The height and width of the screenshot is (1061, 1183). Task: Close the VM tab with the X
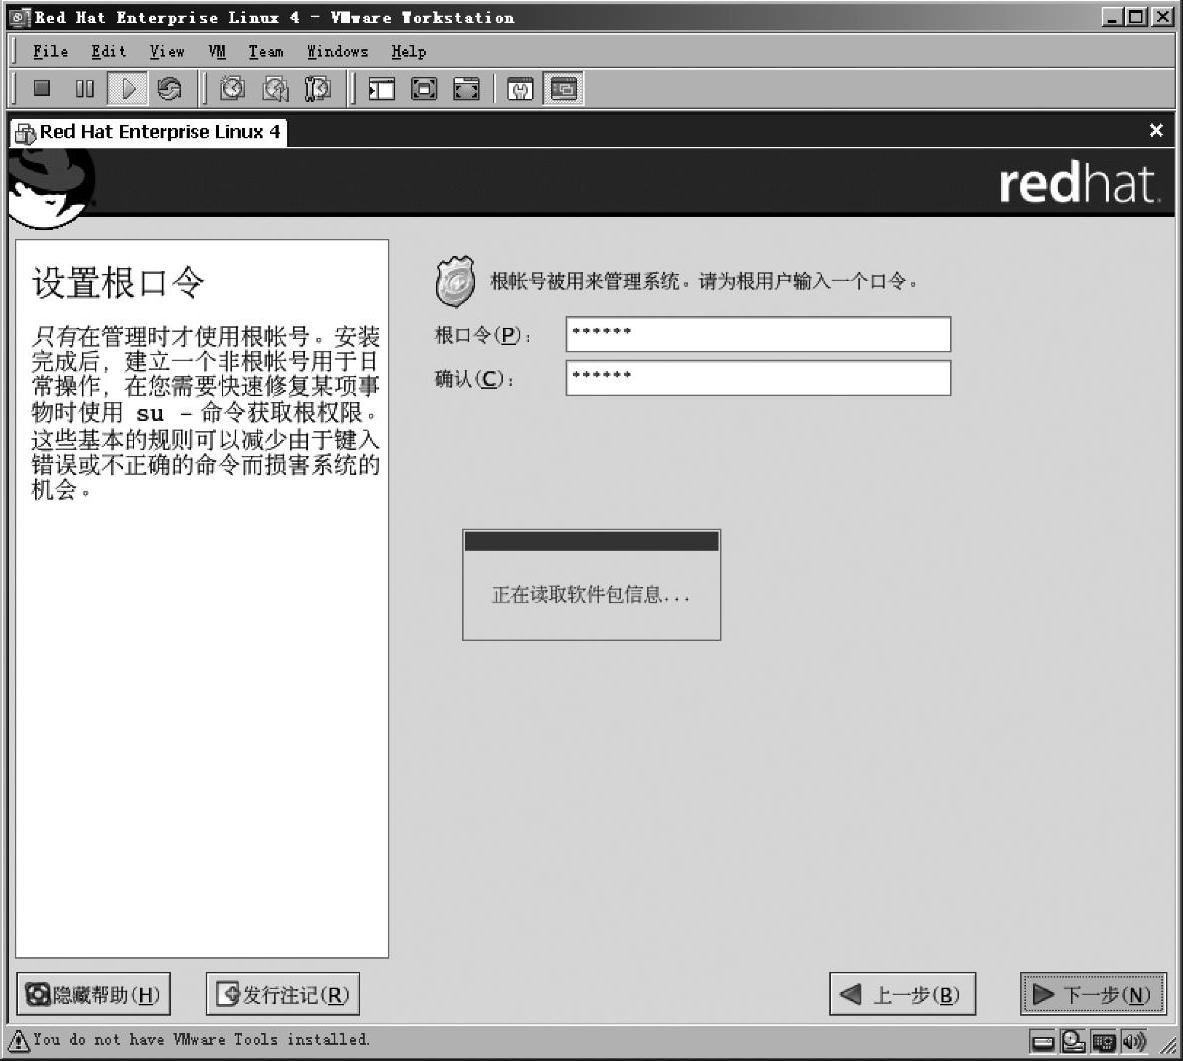pos(1155,131)
